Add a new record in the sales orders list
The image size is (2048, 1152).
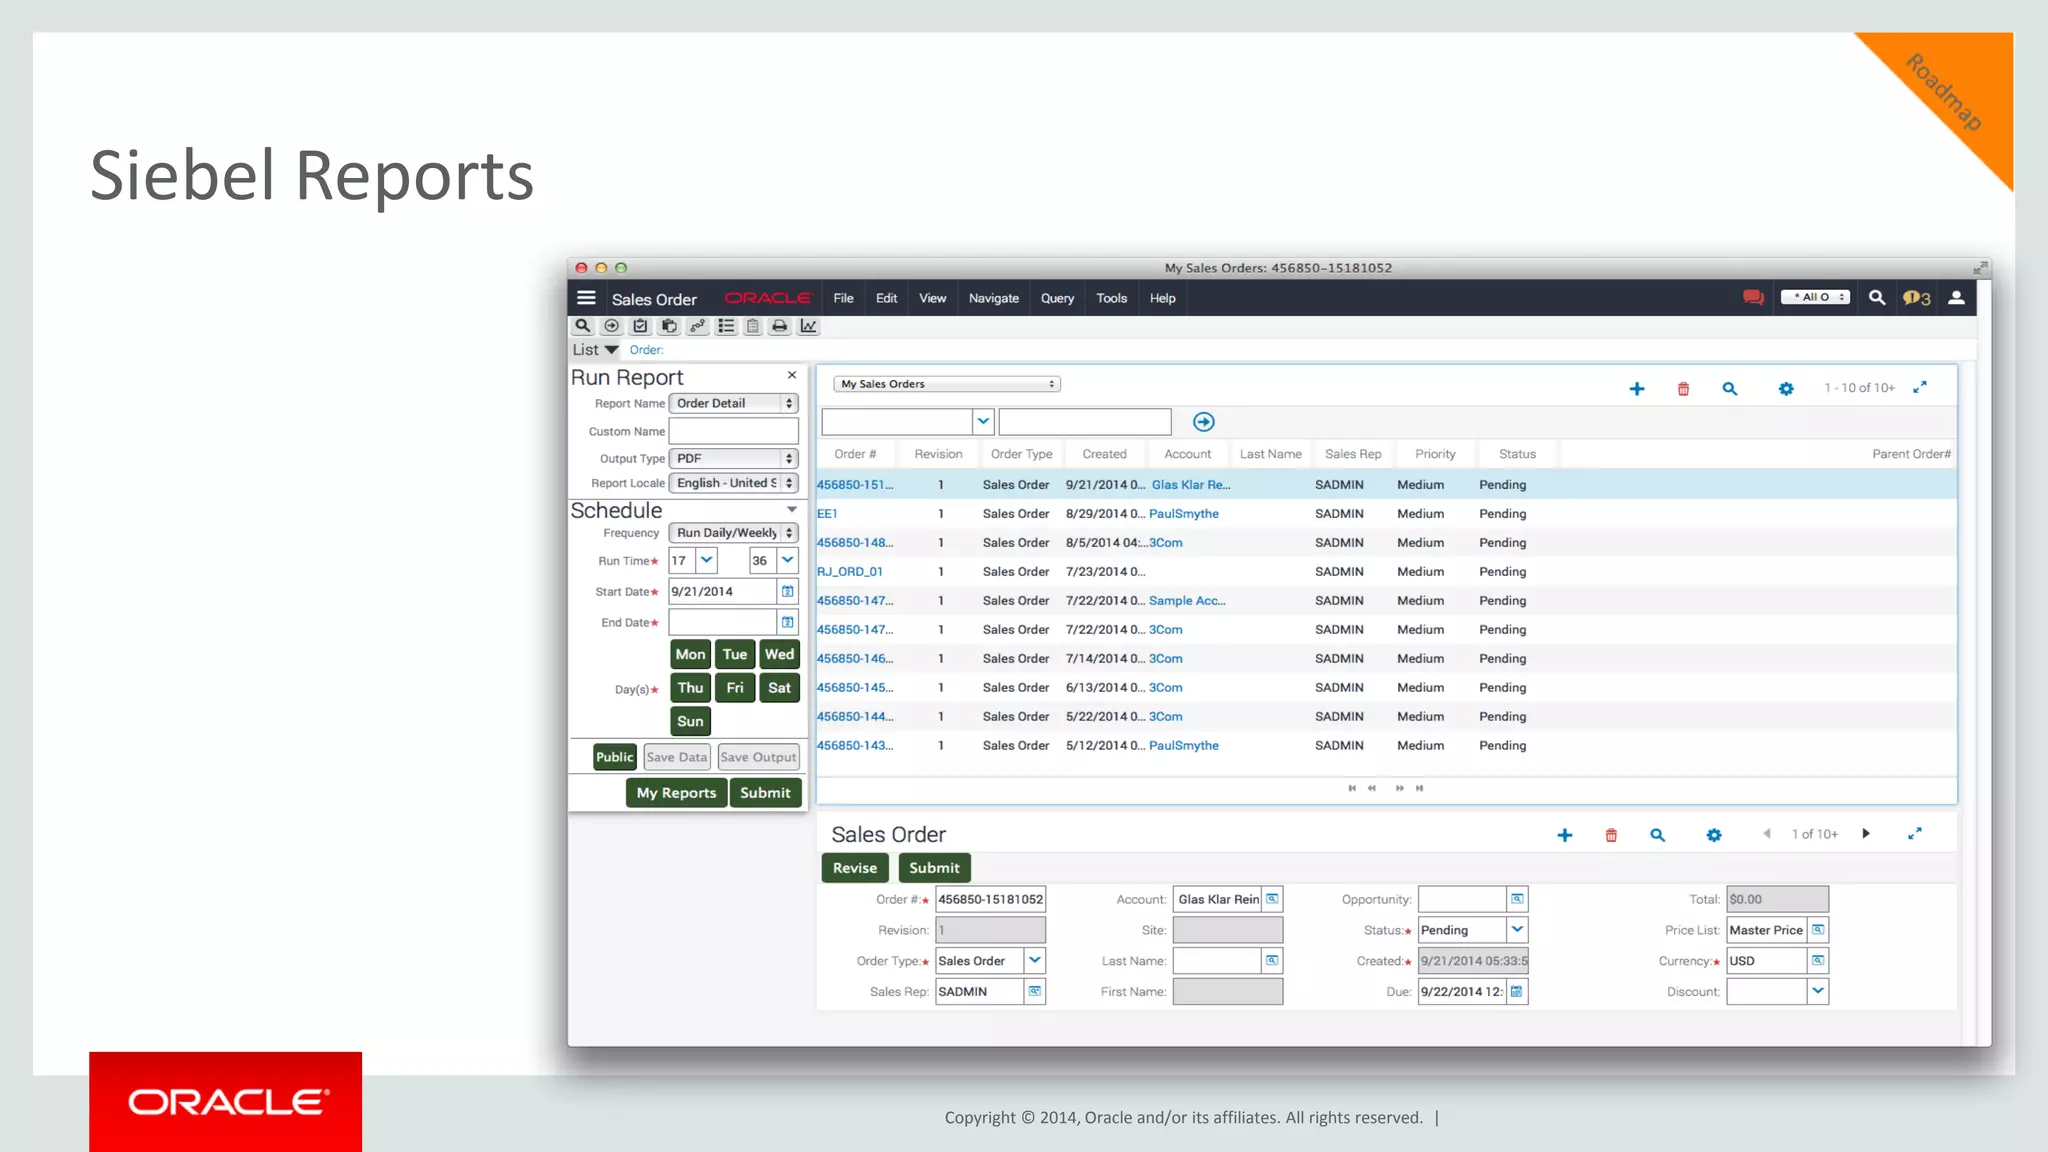tap(1637, 389)
